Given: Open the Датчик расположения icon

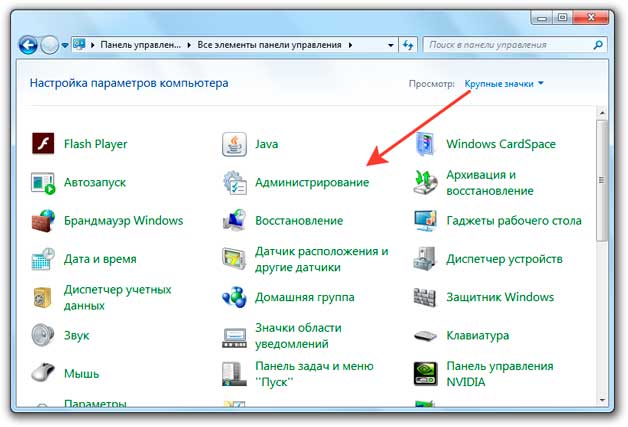Looking at the screenshot, I should [x=234, y=259].
